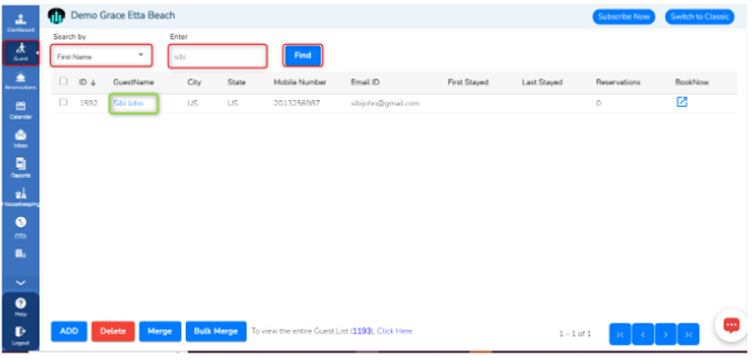Go to the first page of results

(620, 335)
